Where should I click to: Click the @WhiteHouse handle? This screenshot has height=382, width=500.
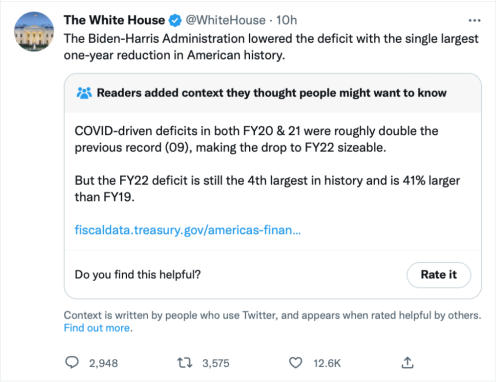pos(225,20)
